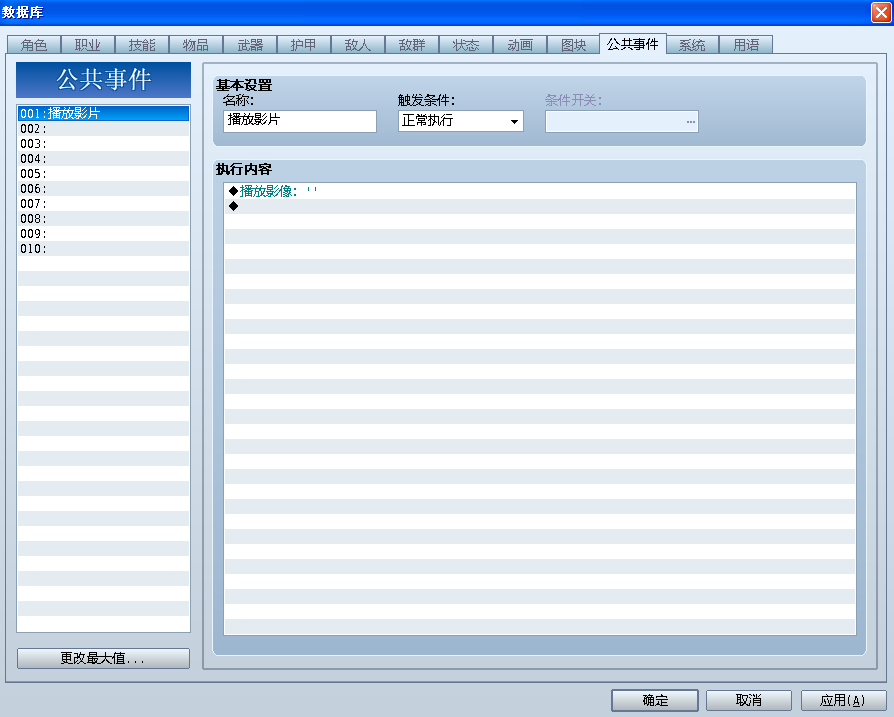Screen dimensions: 894x717
Task: Select common event row 009
Action: tap(103, 234)
